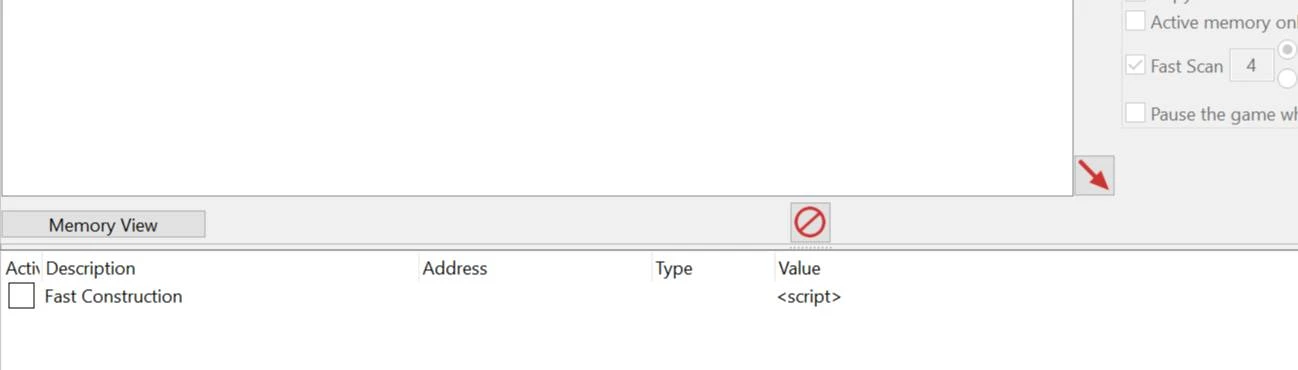
Task: Click inside the empty found addresses list
Action: point(537,97)
